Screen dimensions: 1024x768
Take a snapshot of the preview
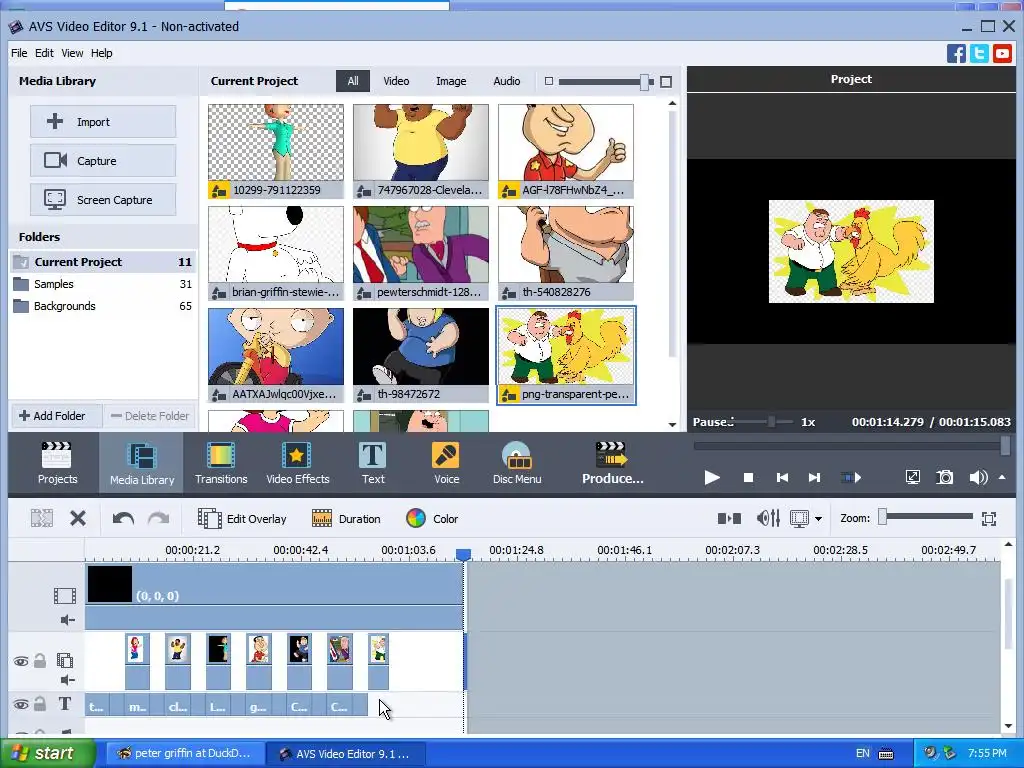(945, 477)
